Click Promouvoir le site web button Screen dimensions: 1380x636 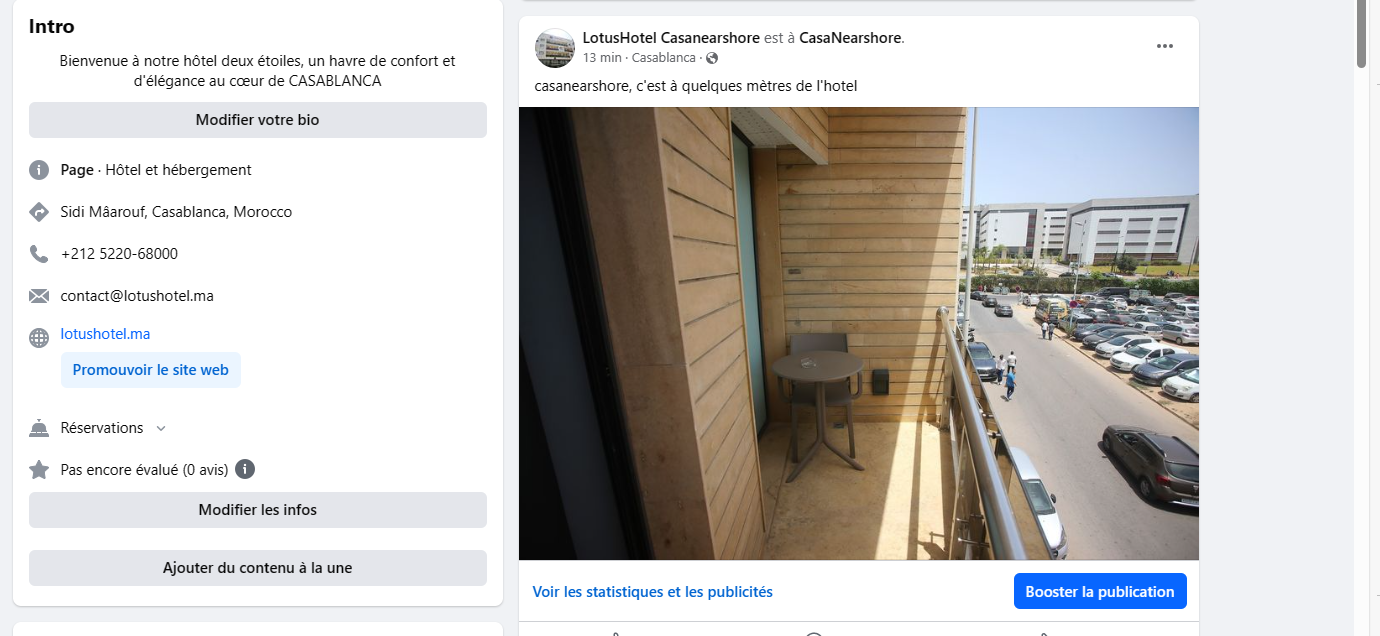point(151,370)
